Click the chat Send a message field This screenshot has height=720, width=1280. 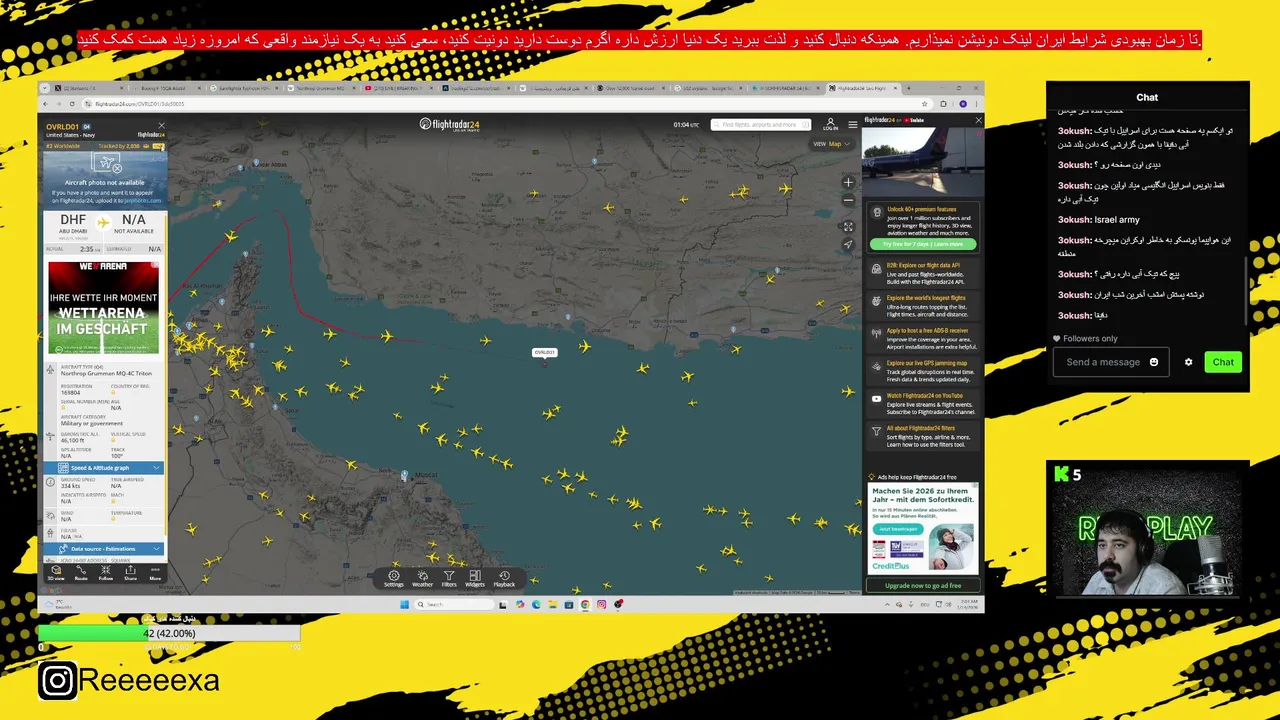[1111, 362]
